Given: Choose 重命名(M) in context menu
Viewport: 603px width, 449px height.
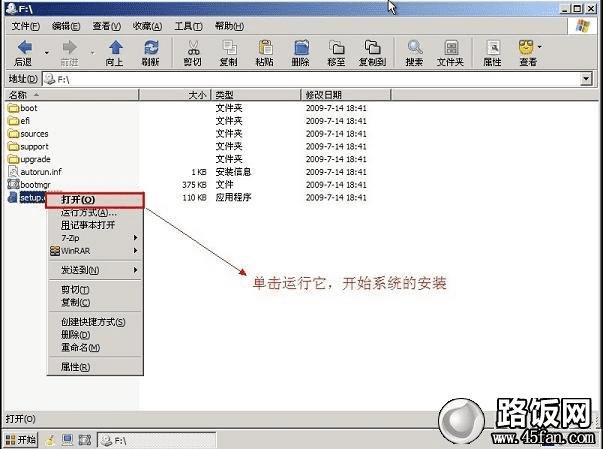Looking at the screenshot, I should (x=95, y=348).
